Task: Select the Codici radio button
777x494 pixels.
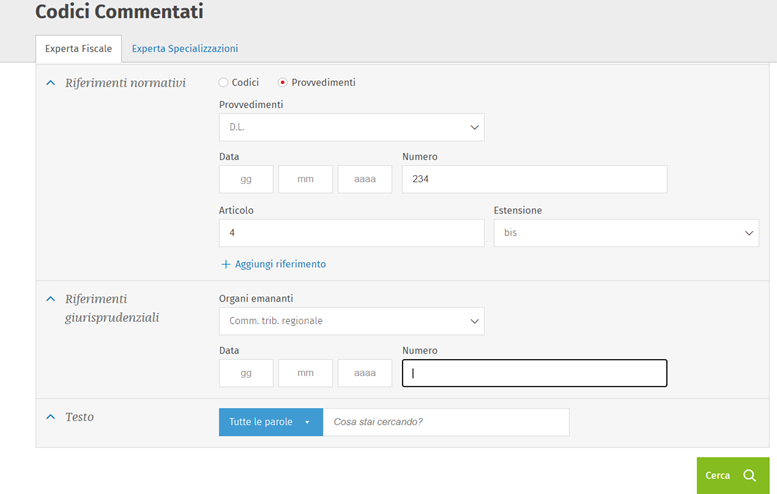Action: pyautogui.click(x=224, y=83)
